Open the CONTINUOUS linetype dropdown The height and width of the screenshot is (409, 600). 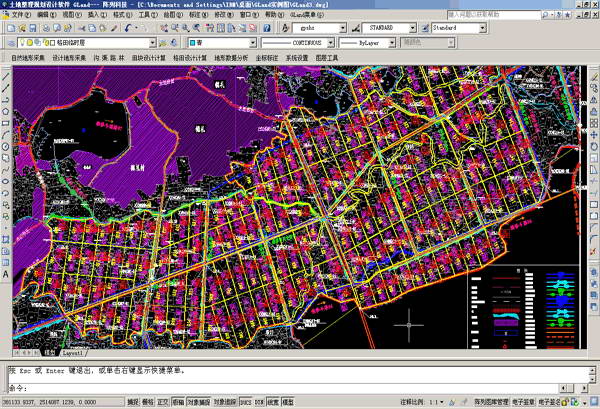pyautogui.click(x=331, y=43)
